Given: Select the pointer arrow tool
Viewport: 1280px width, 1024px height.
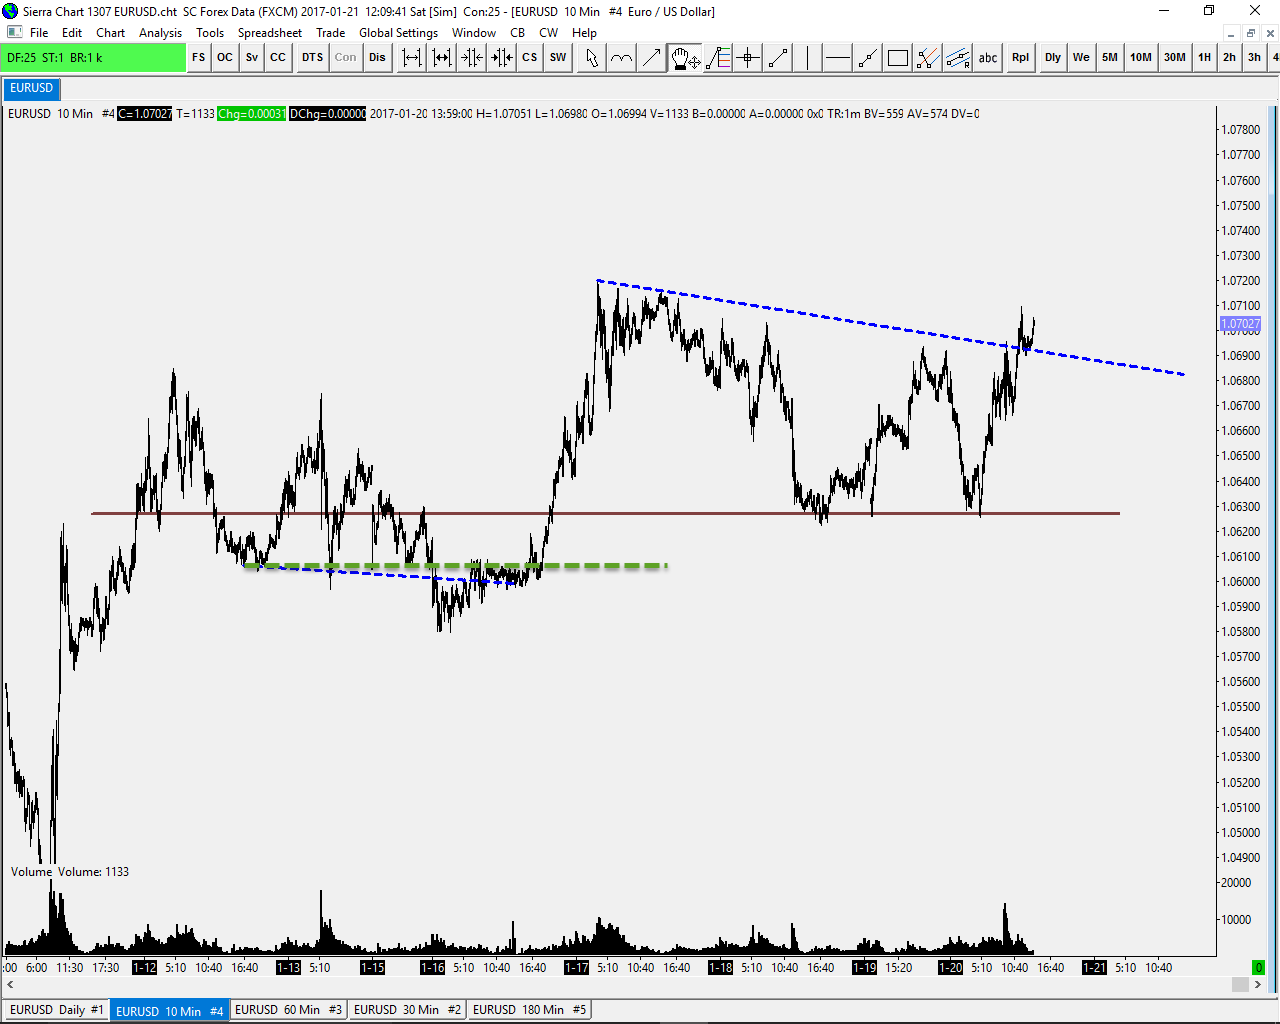Looking at the screenshot, I should click(591, 58).
